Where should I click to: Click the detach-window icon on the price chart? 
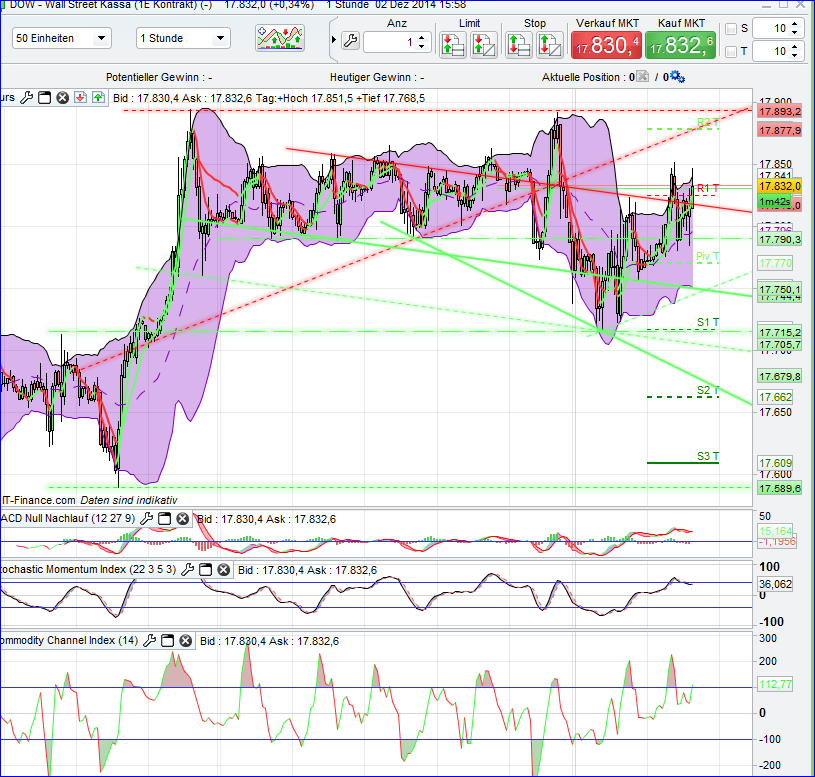[43, 97]
